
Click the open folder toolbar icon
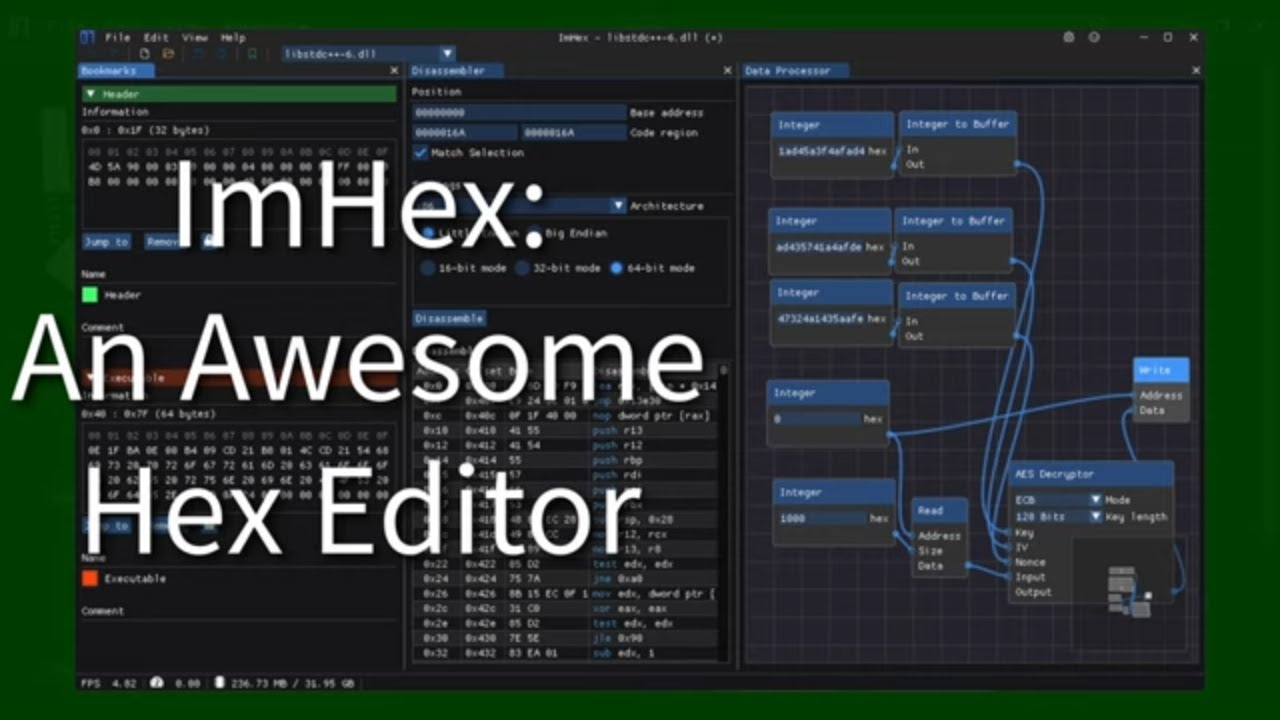(x=168, y=53)
